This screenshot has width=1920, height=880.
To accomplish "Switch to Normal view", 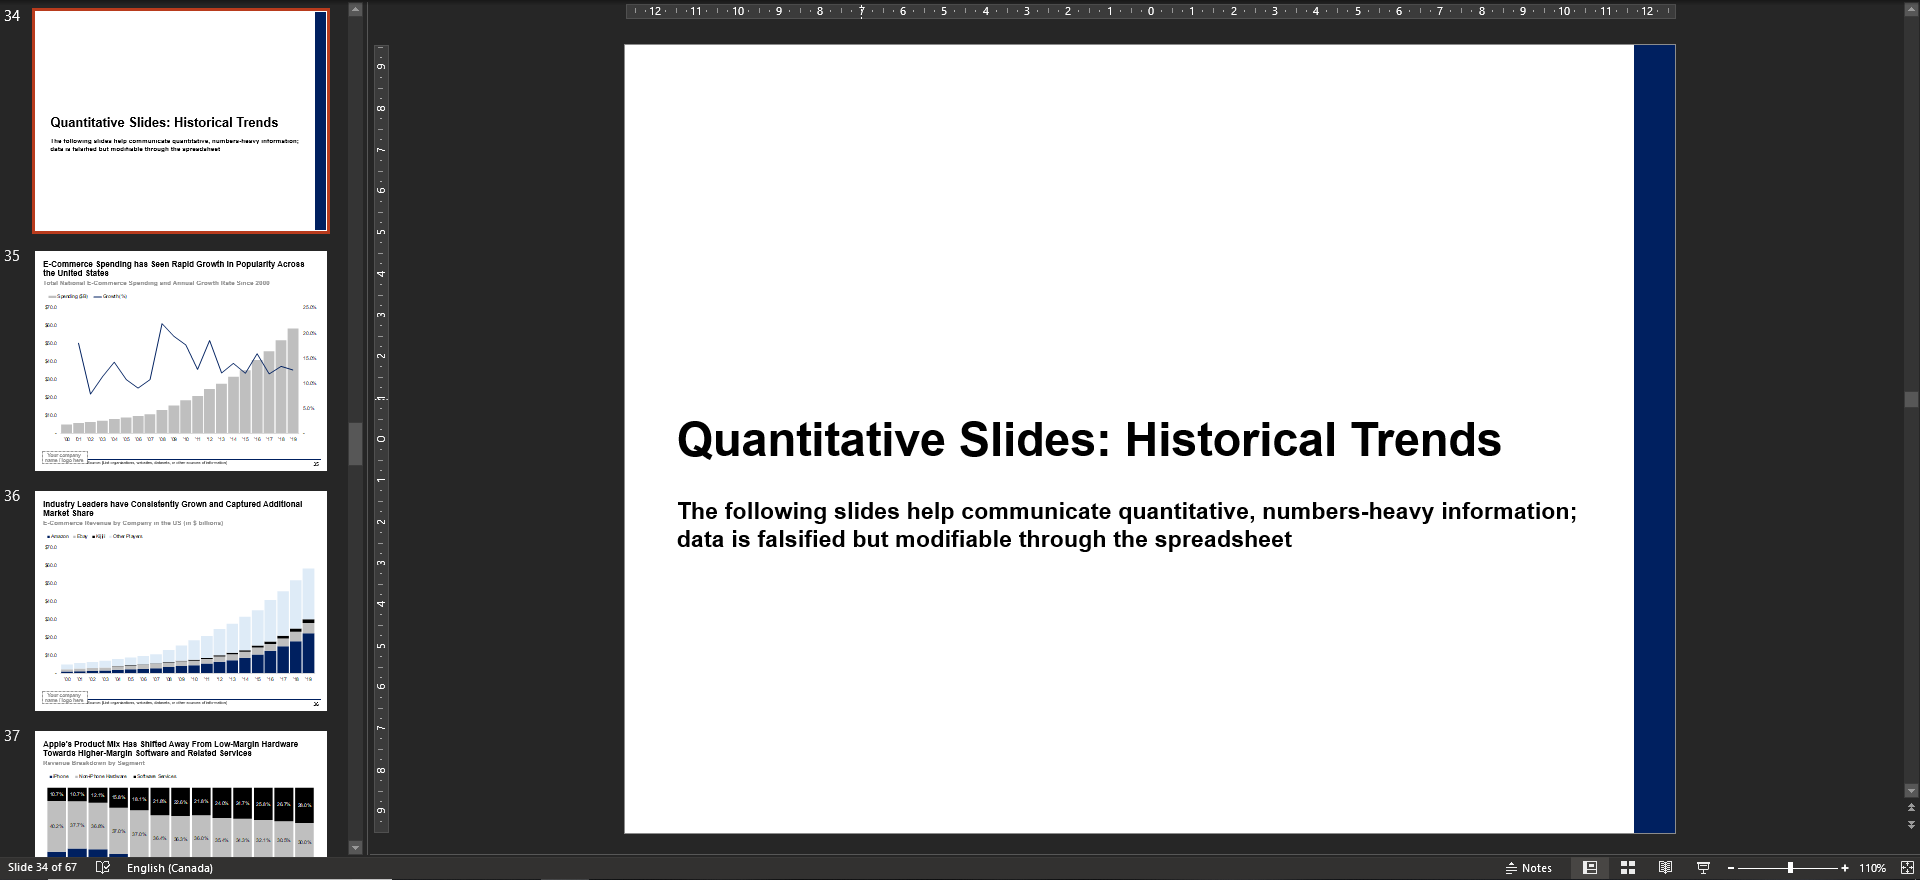I will coord(1590,867).
